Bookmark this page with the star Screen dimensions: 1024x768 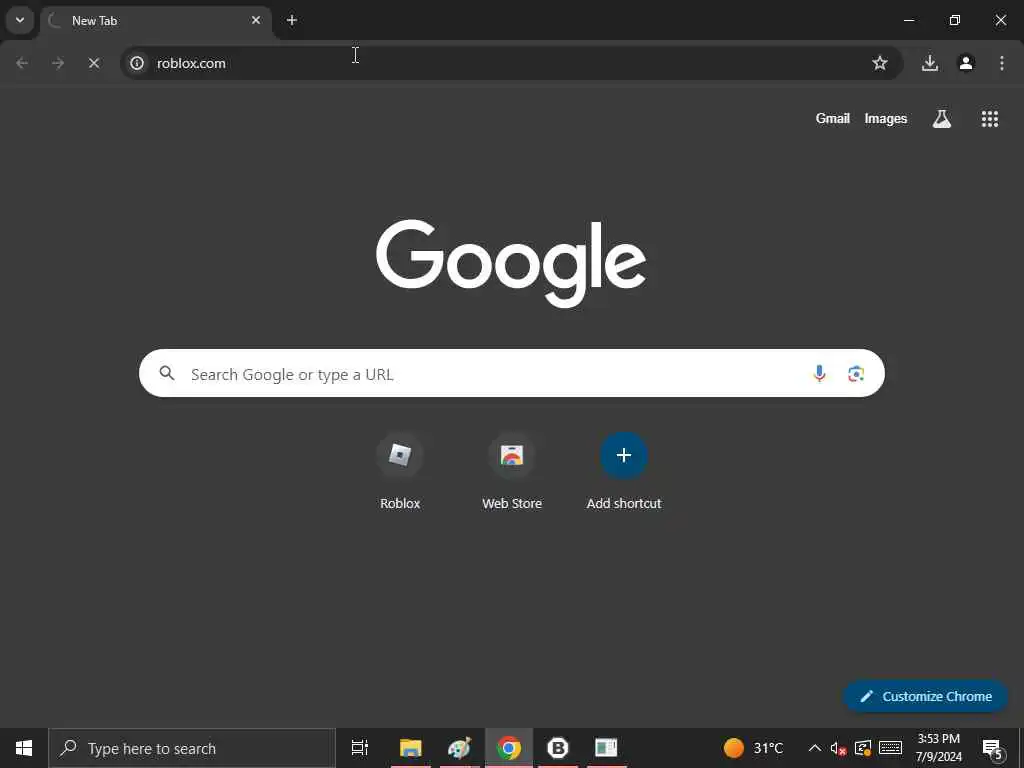tap(880, 63)
